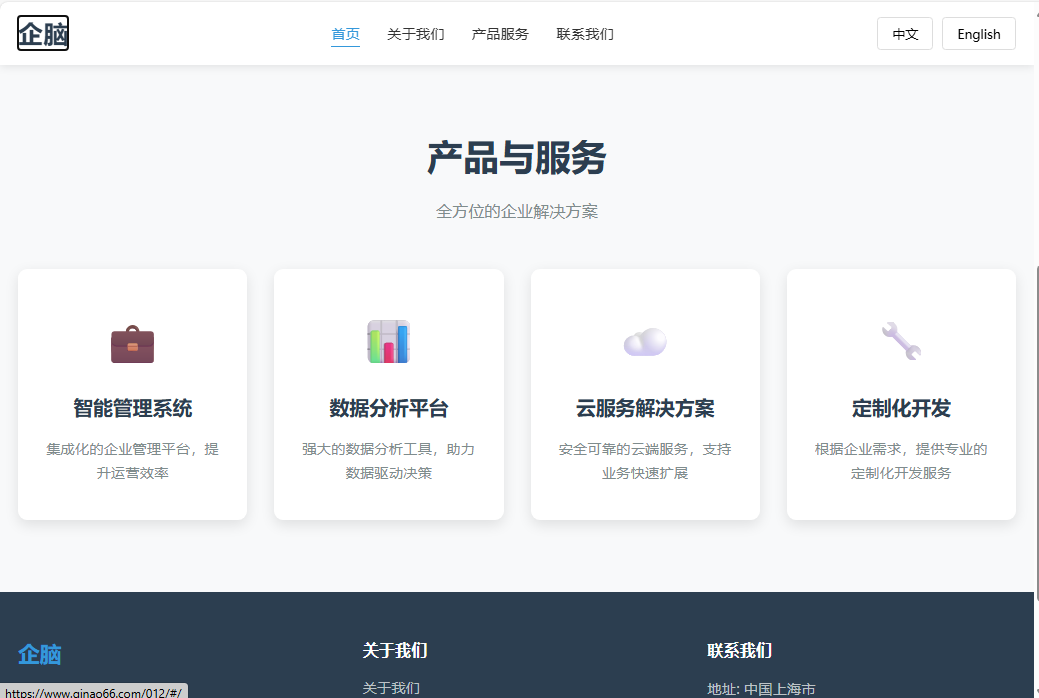Screen dimensions: 1039x698
Task: Open the 首页 navigation tab
Action: coord(345,34)
